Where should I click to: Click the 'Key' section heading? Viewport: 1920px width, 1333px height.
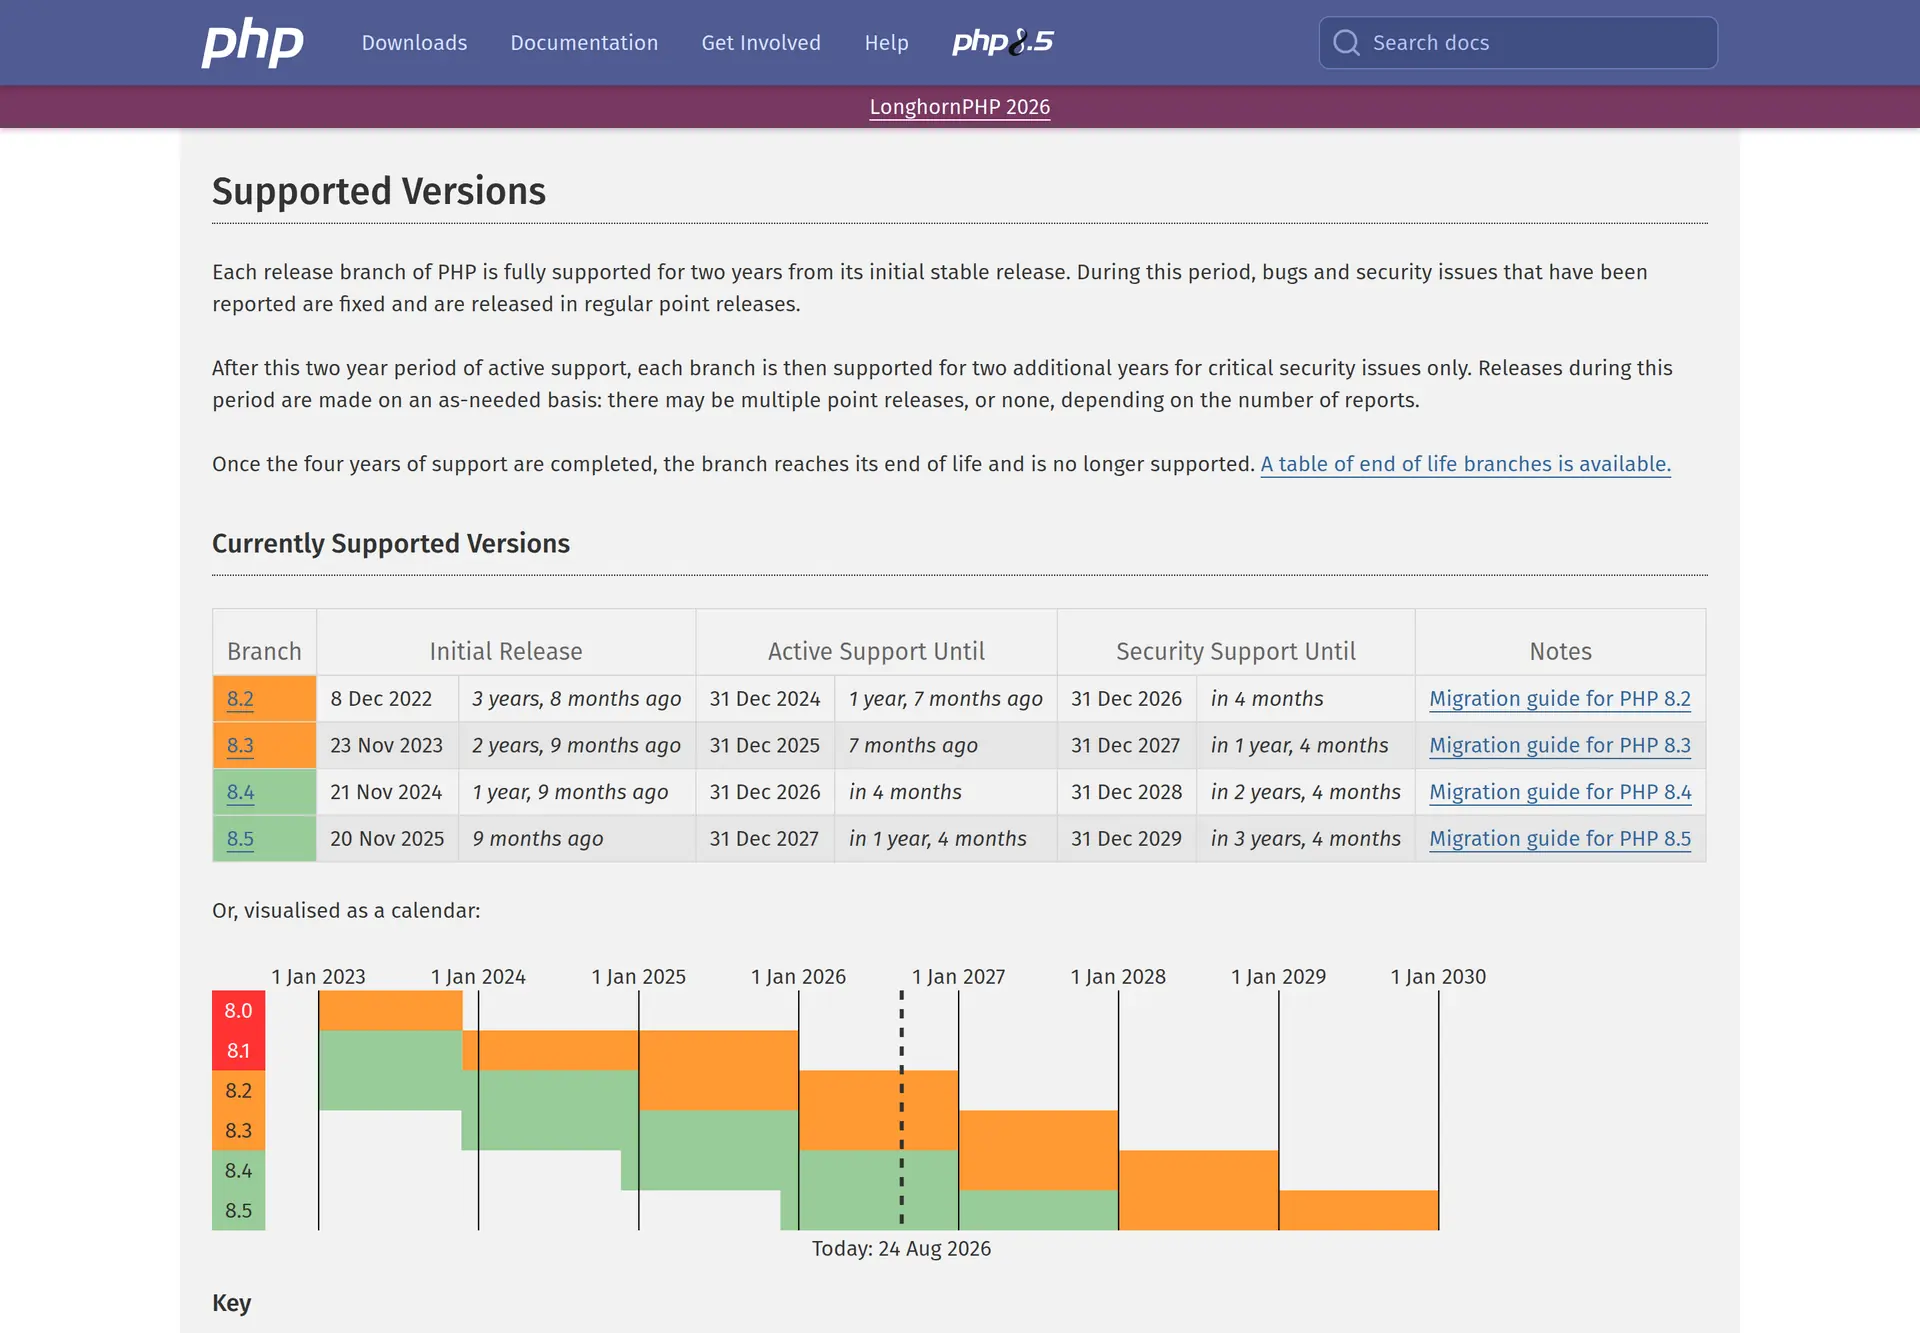pos(231,1303)
